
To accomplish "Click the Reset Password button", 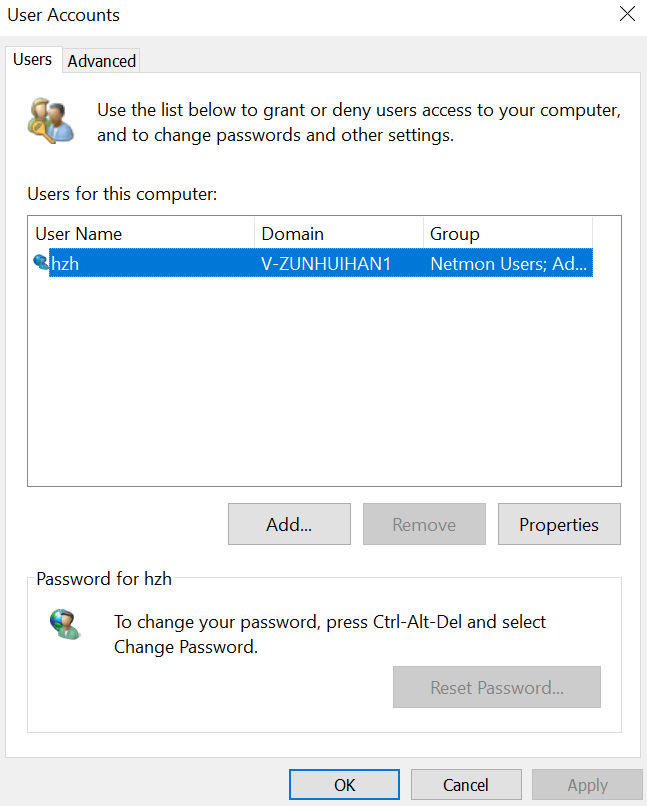I will [496, 687].
